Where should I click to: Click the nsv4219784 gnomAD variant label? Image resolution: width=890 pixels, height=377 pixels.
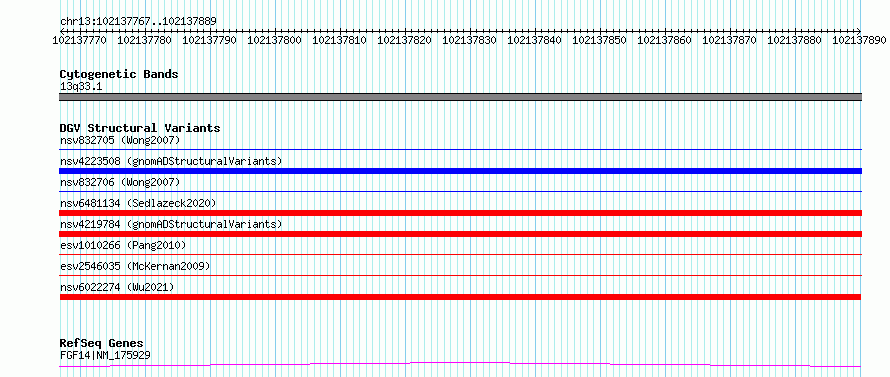click(171, 224)
